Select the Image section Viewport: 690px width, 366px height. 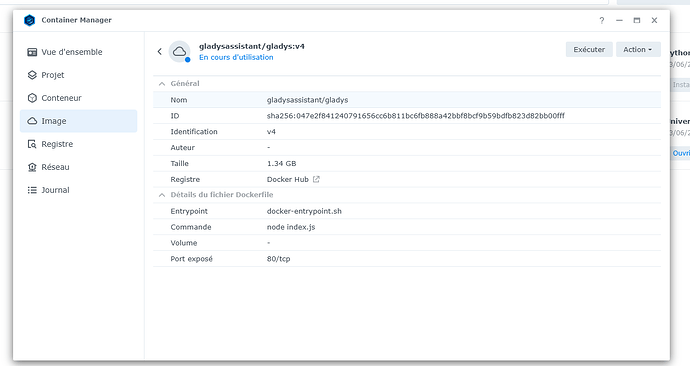78,121
